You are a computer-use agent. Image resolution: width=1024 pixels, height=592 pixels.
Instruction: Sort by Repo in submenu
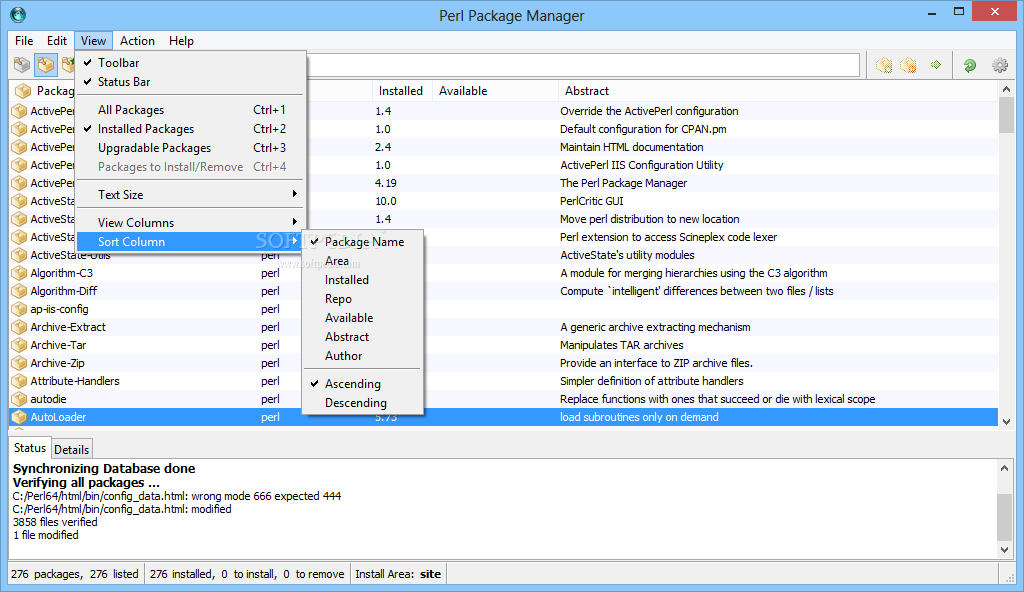(x=362, y=299)
